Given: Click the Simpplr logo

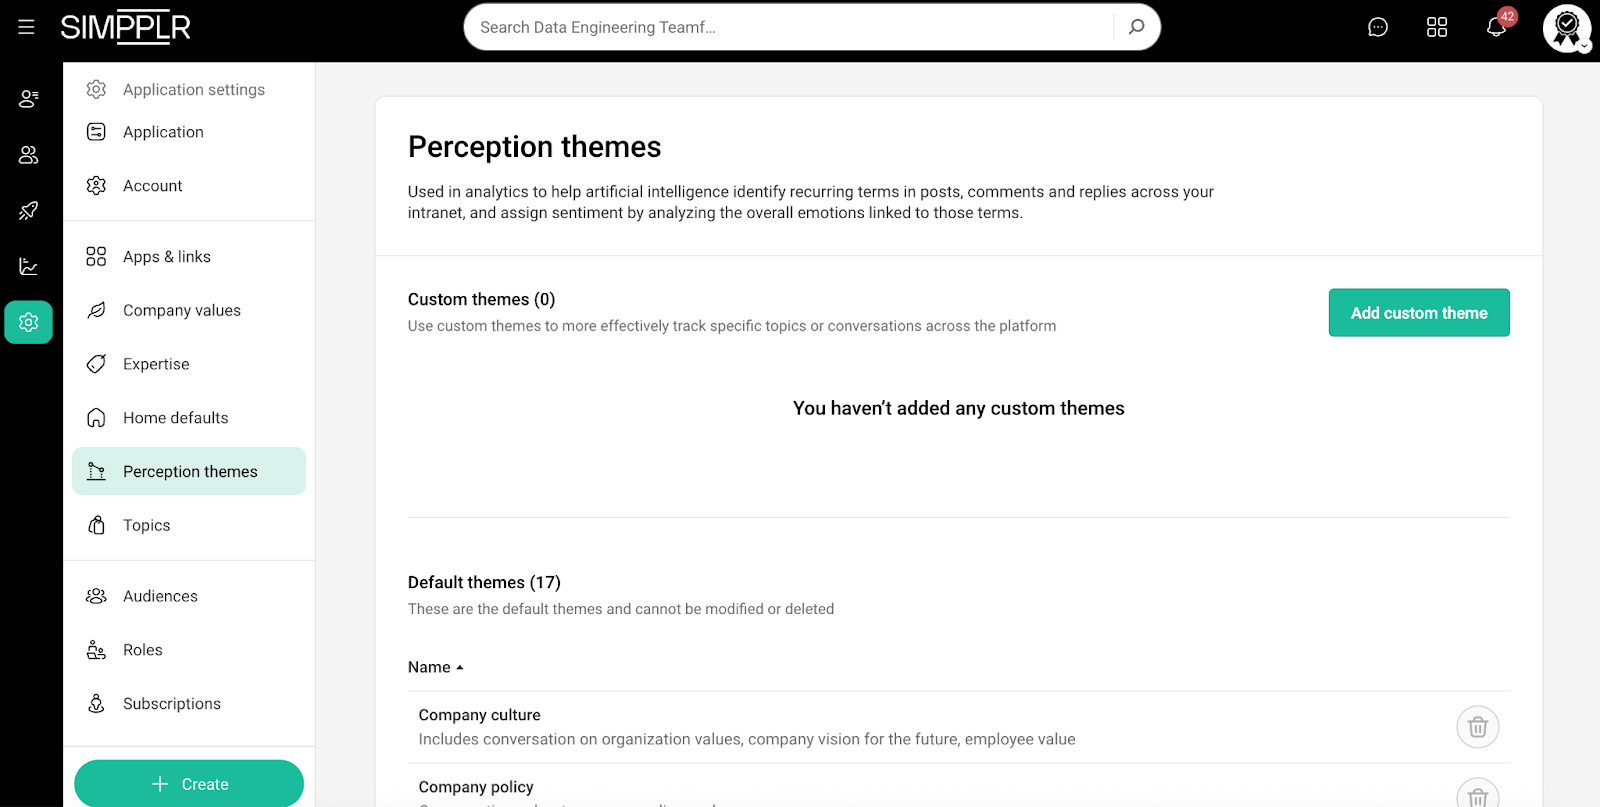Looking at the screenshot, I should click(125, 27).
